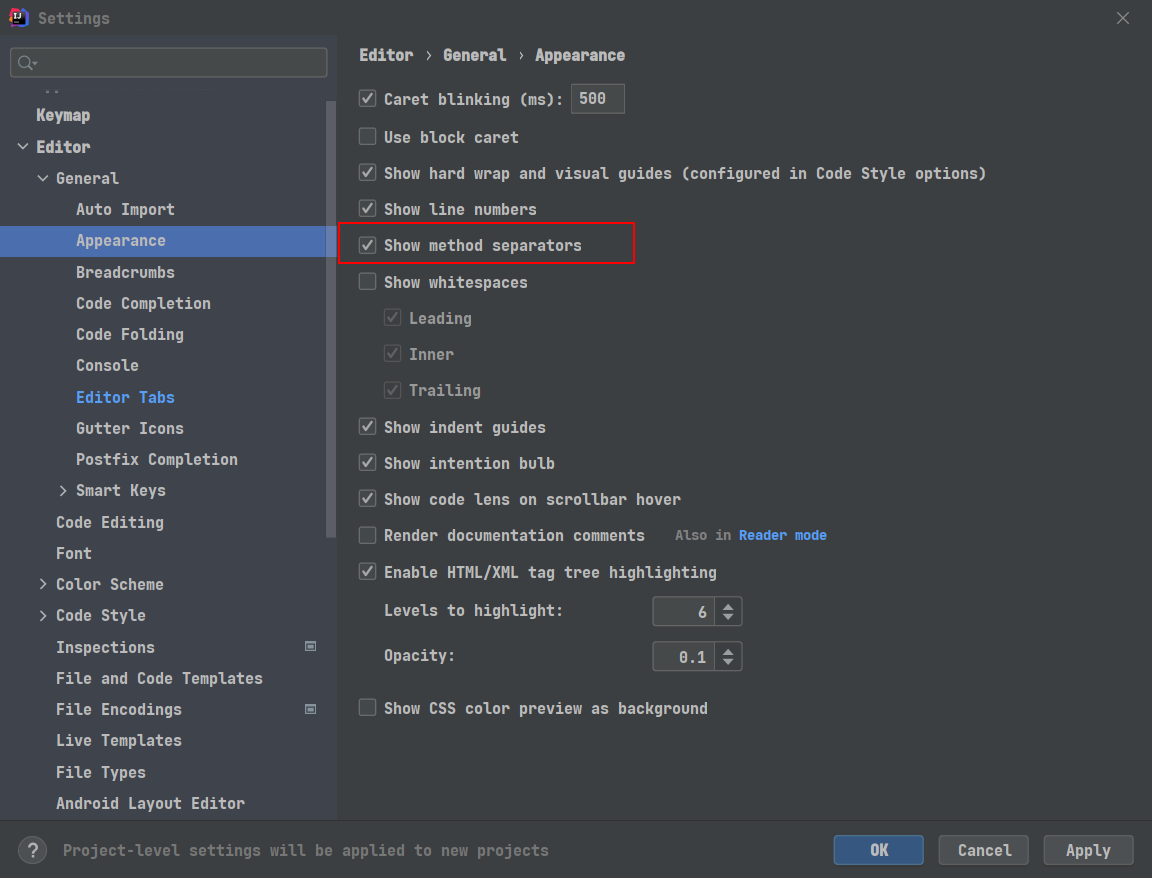1152x878 pixels.
Task: Open Inspections settings
Action: coord(106,647)
